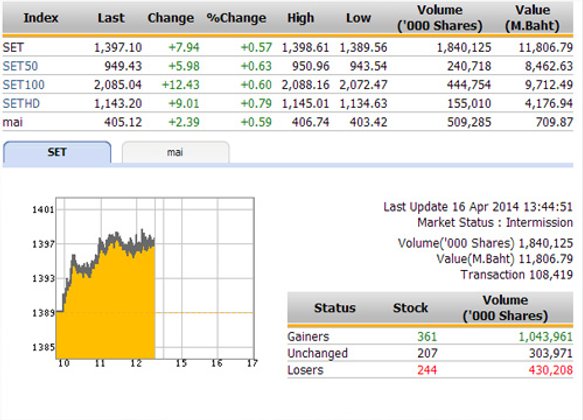This screenshot has height=420, width=583.
Task: Click the Gainers row label
Action: click(308, 337)
